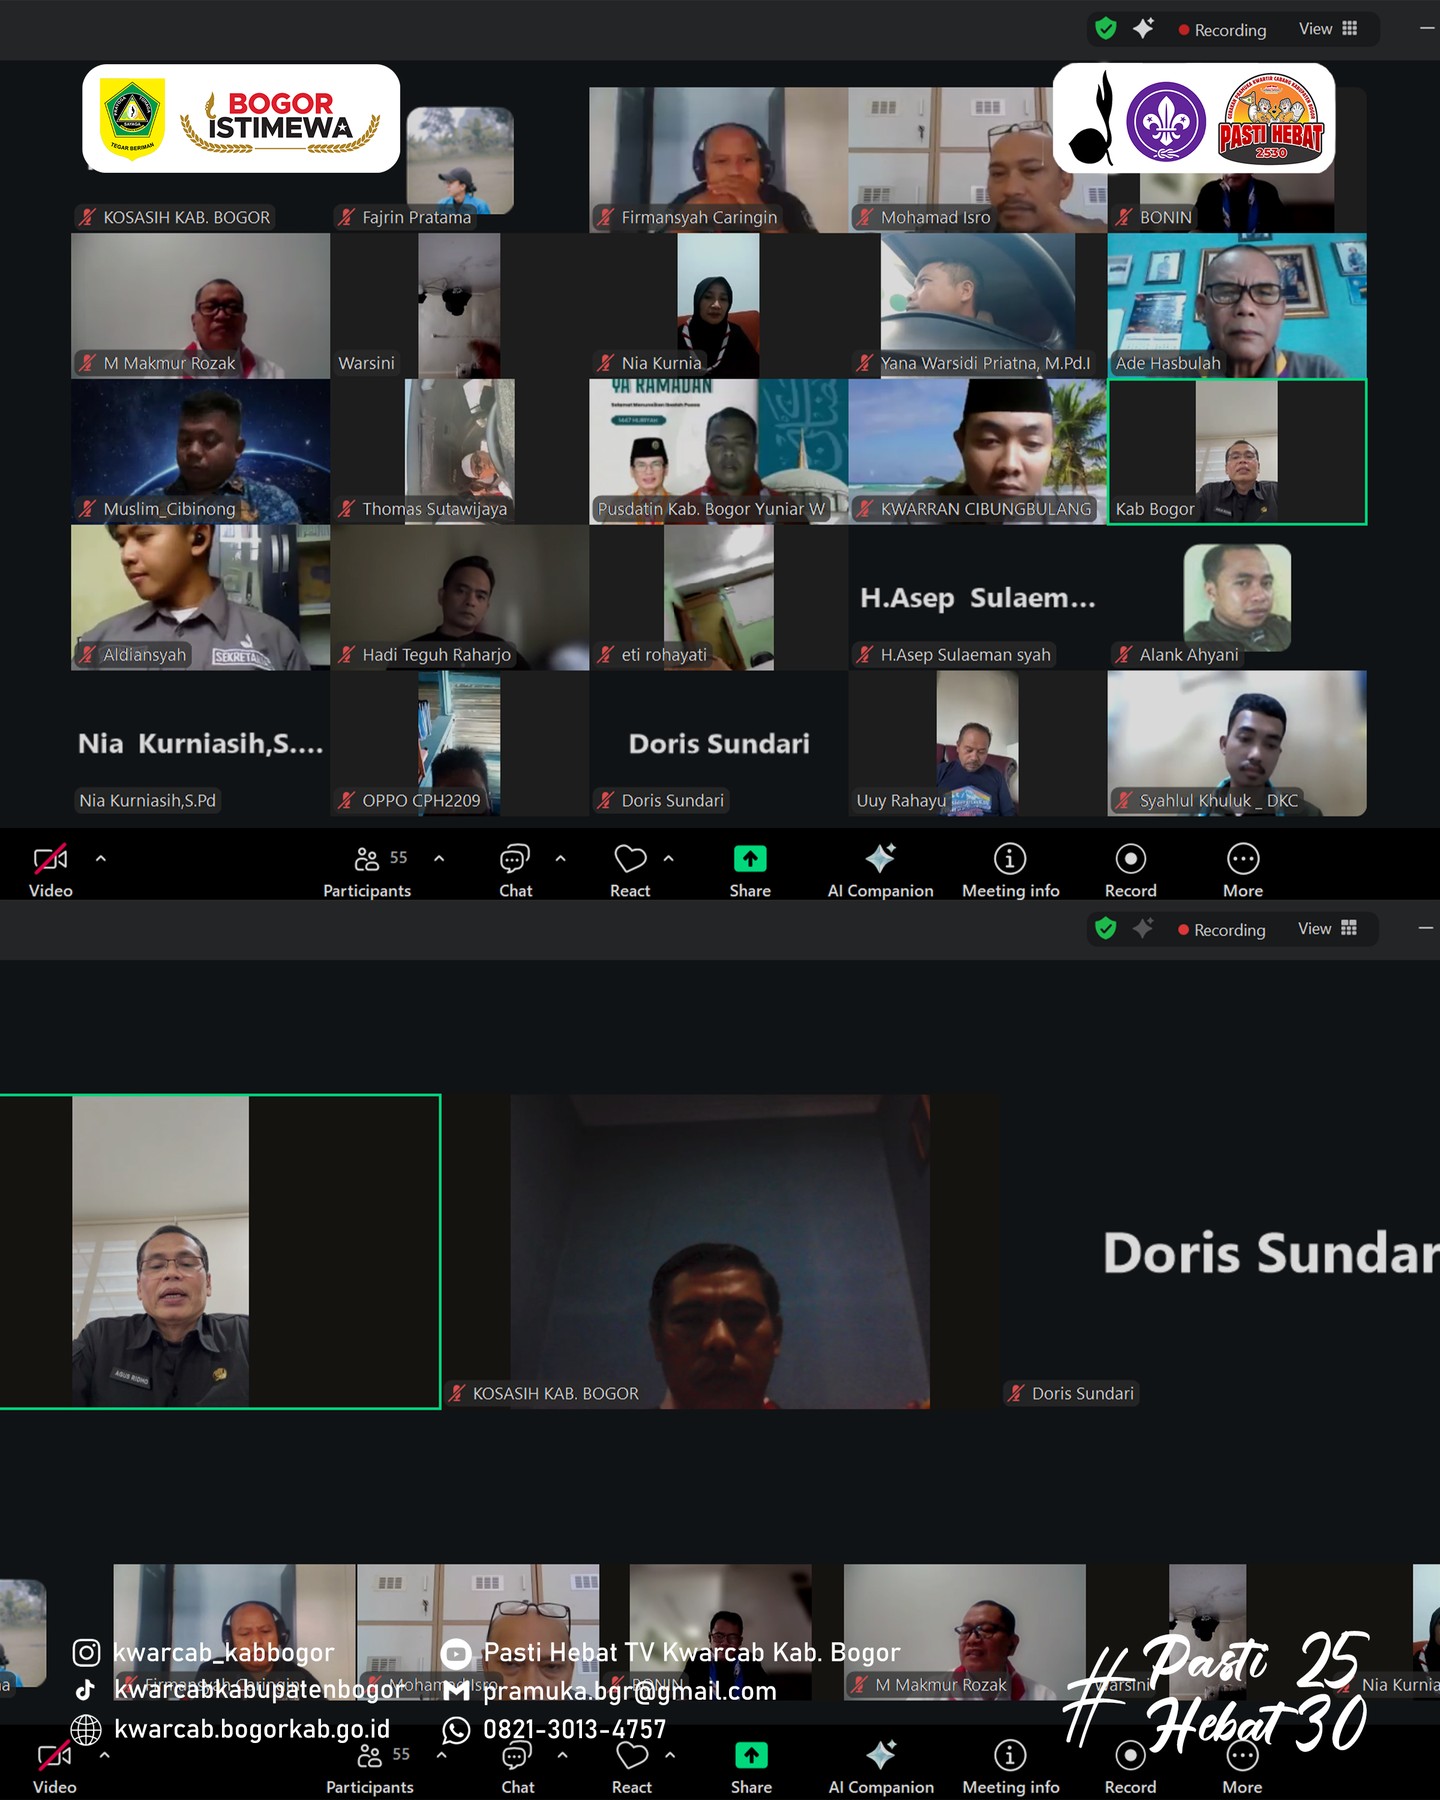Open the More menu in upper meeting toolbar

(x=1243, y=859)
